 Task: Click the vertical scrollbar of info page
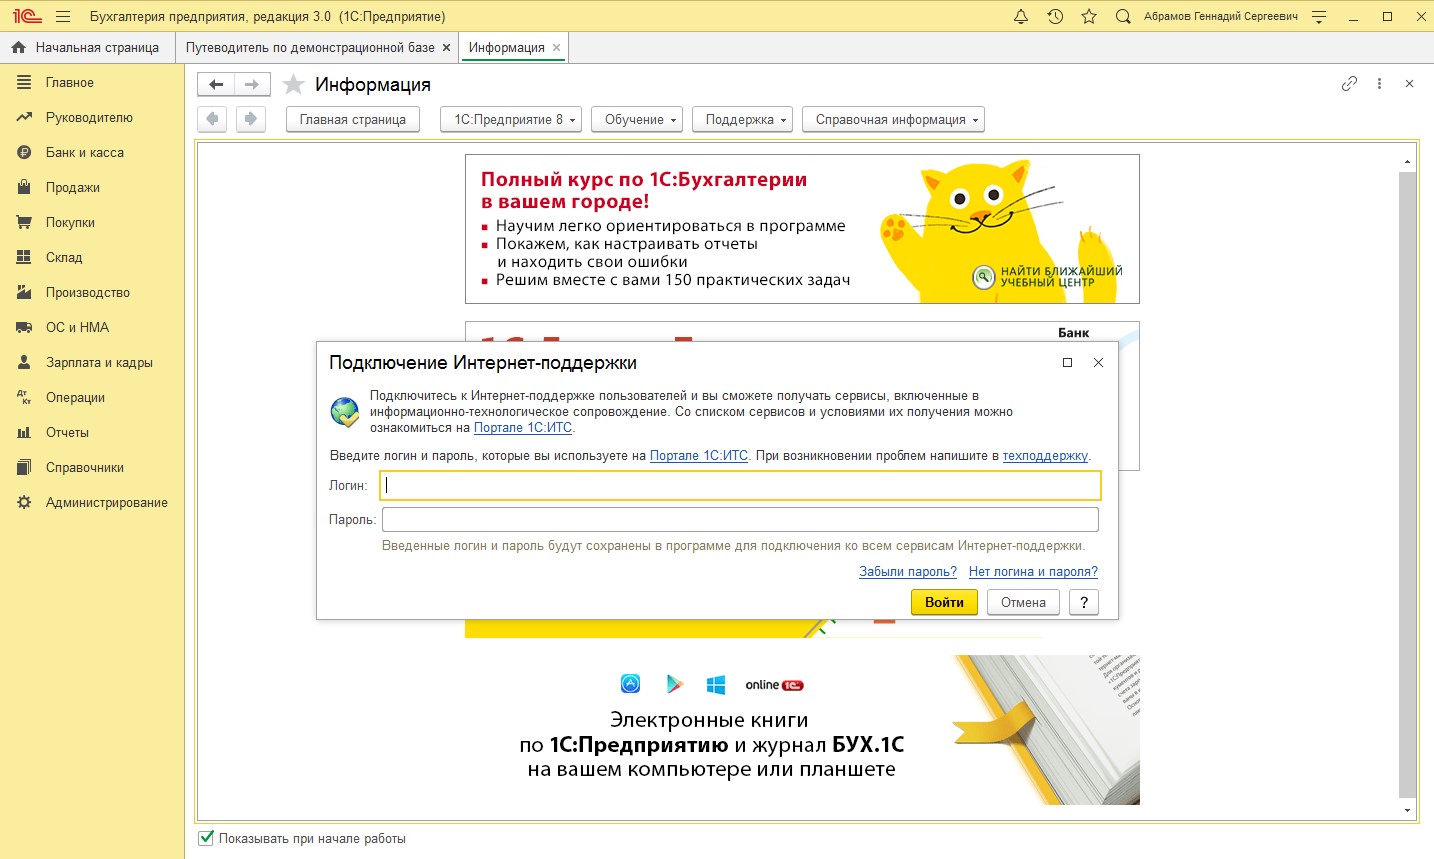(1407, 480)
